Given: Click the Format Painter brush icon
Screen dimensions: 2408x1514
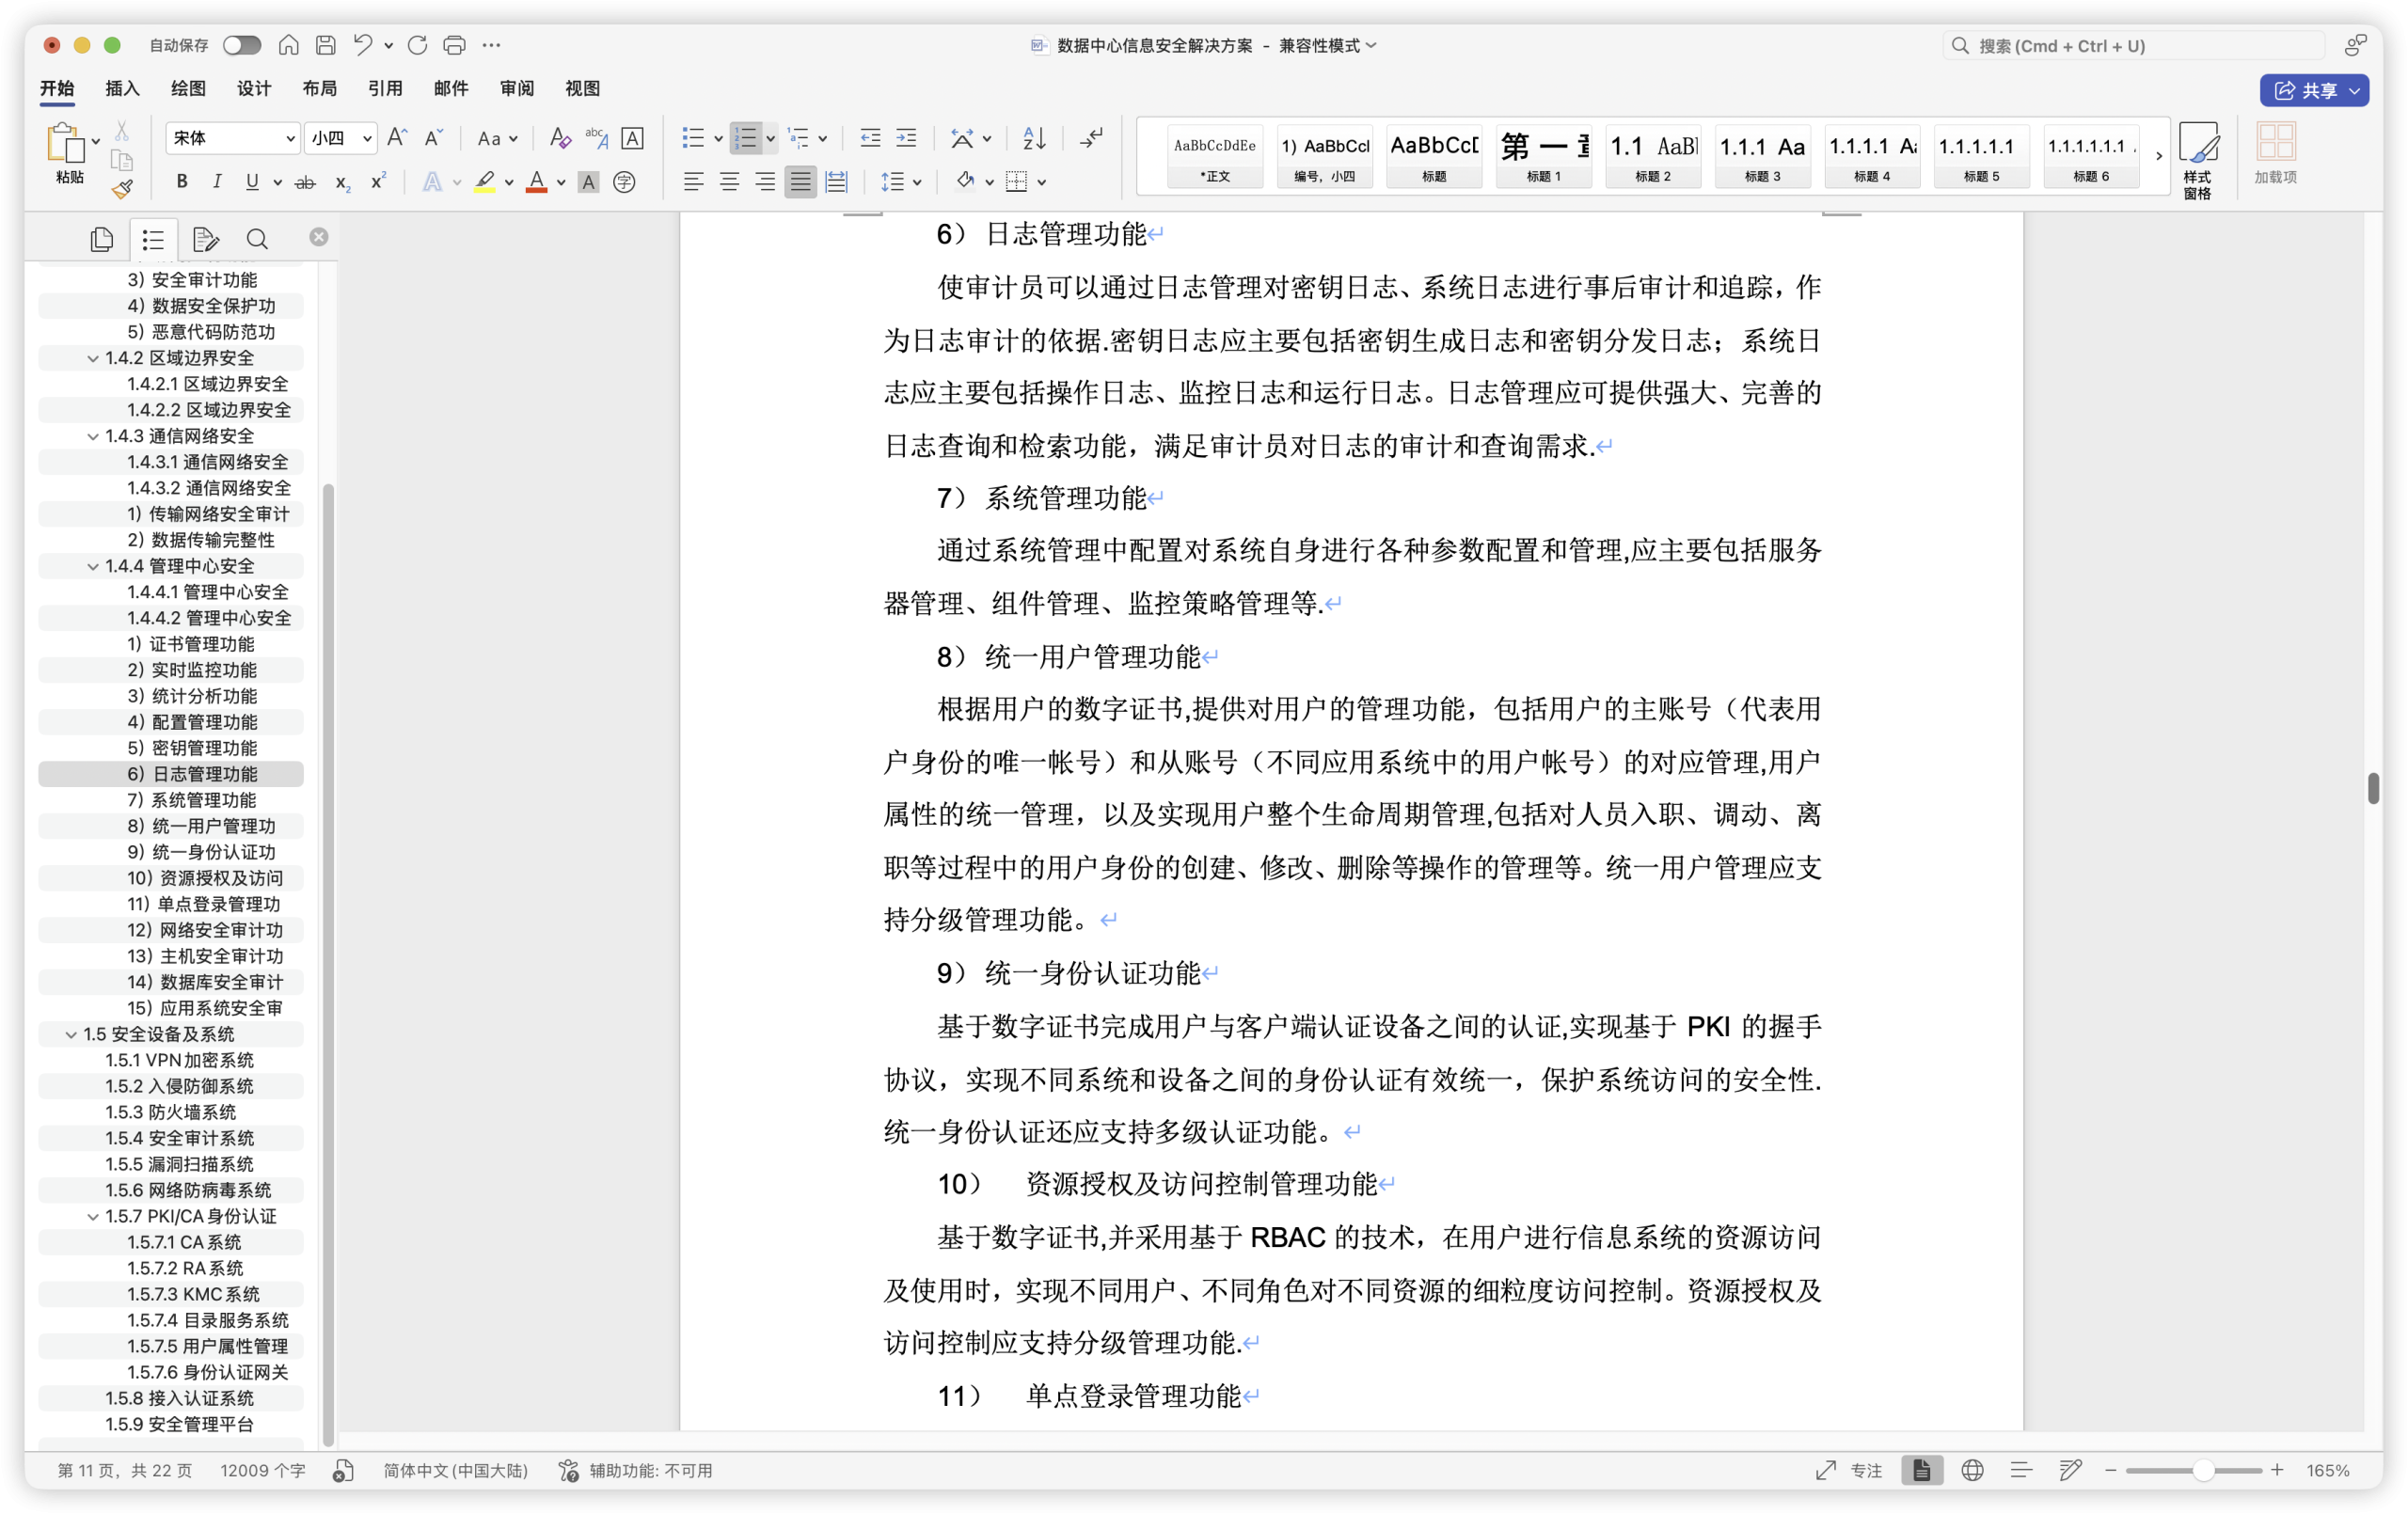Looking at the screenshot, I should pos(122,189).
